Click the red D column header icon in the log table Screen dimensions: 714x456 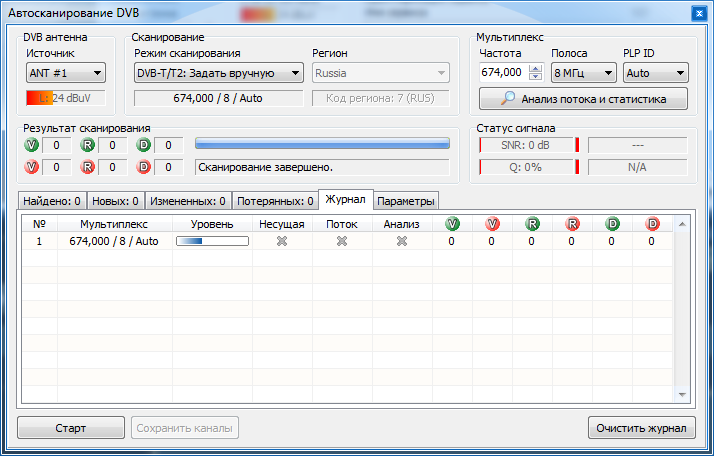pos(651,224)
